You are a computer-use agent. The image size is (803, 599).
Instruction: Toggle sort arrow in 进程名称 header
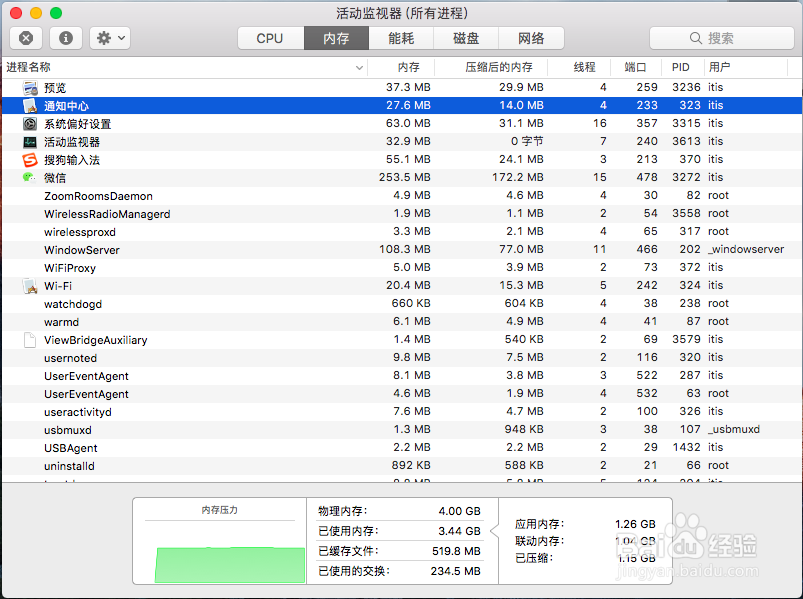pyautogui.click(x=360, y=68)
